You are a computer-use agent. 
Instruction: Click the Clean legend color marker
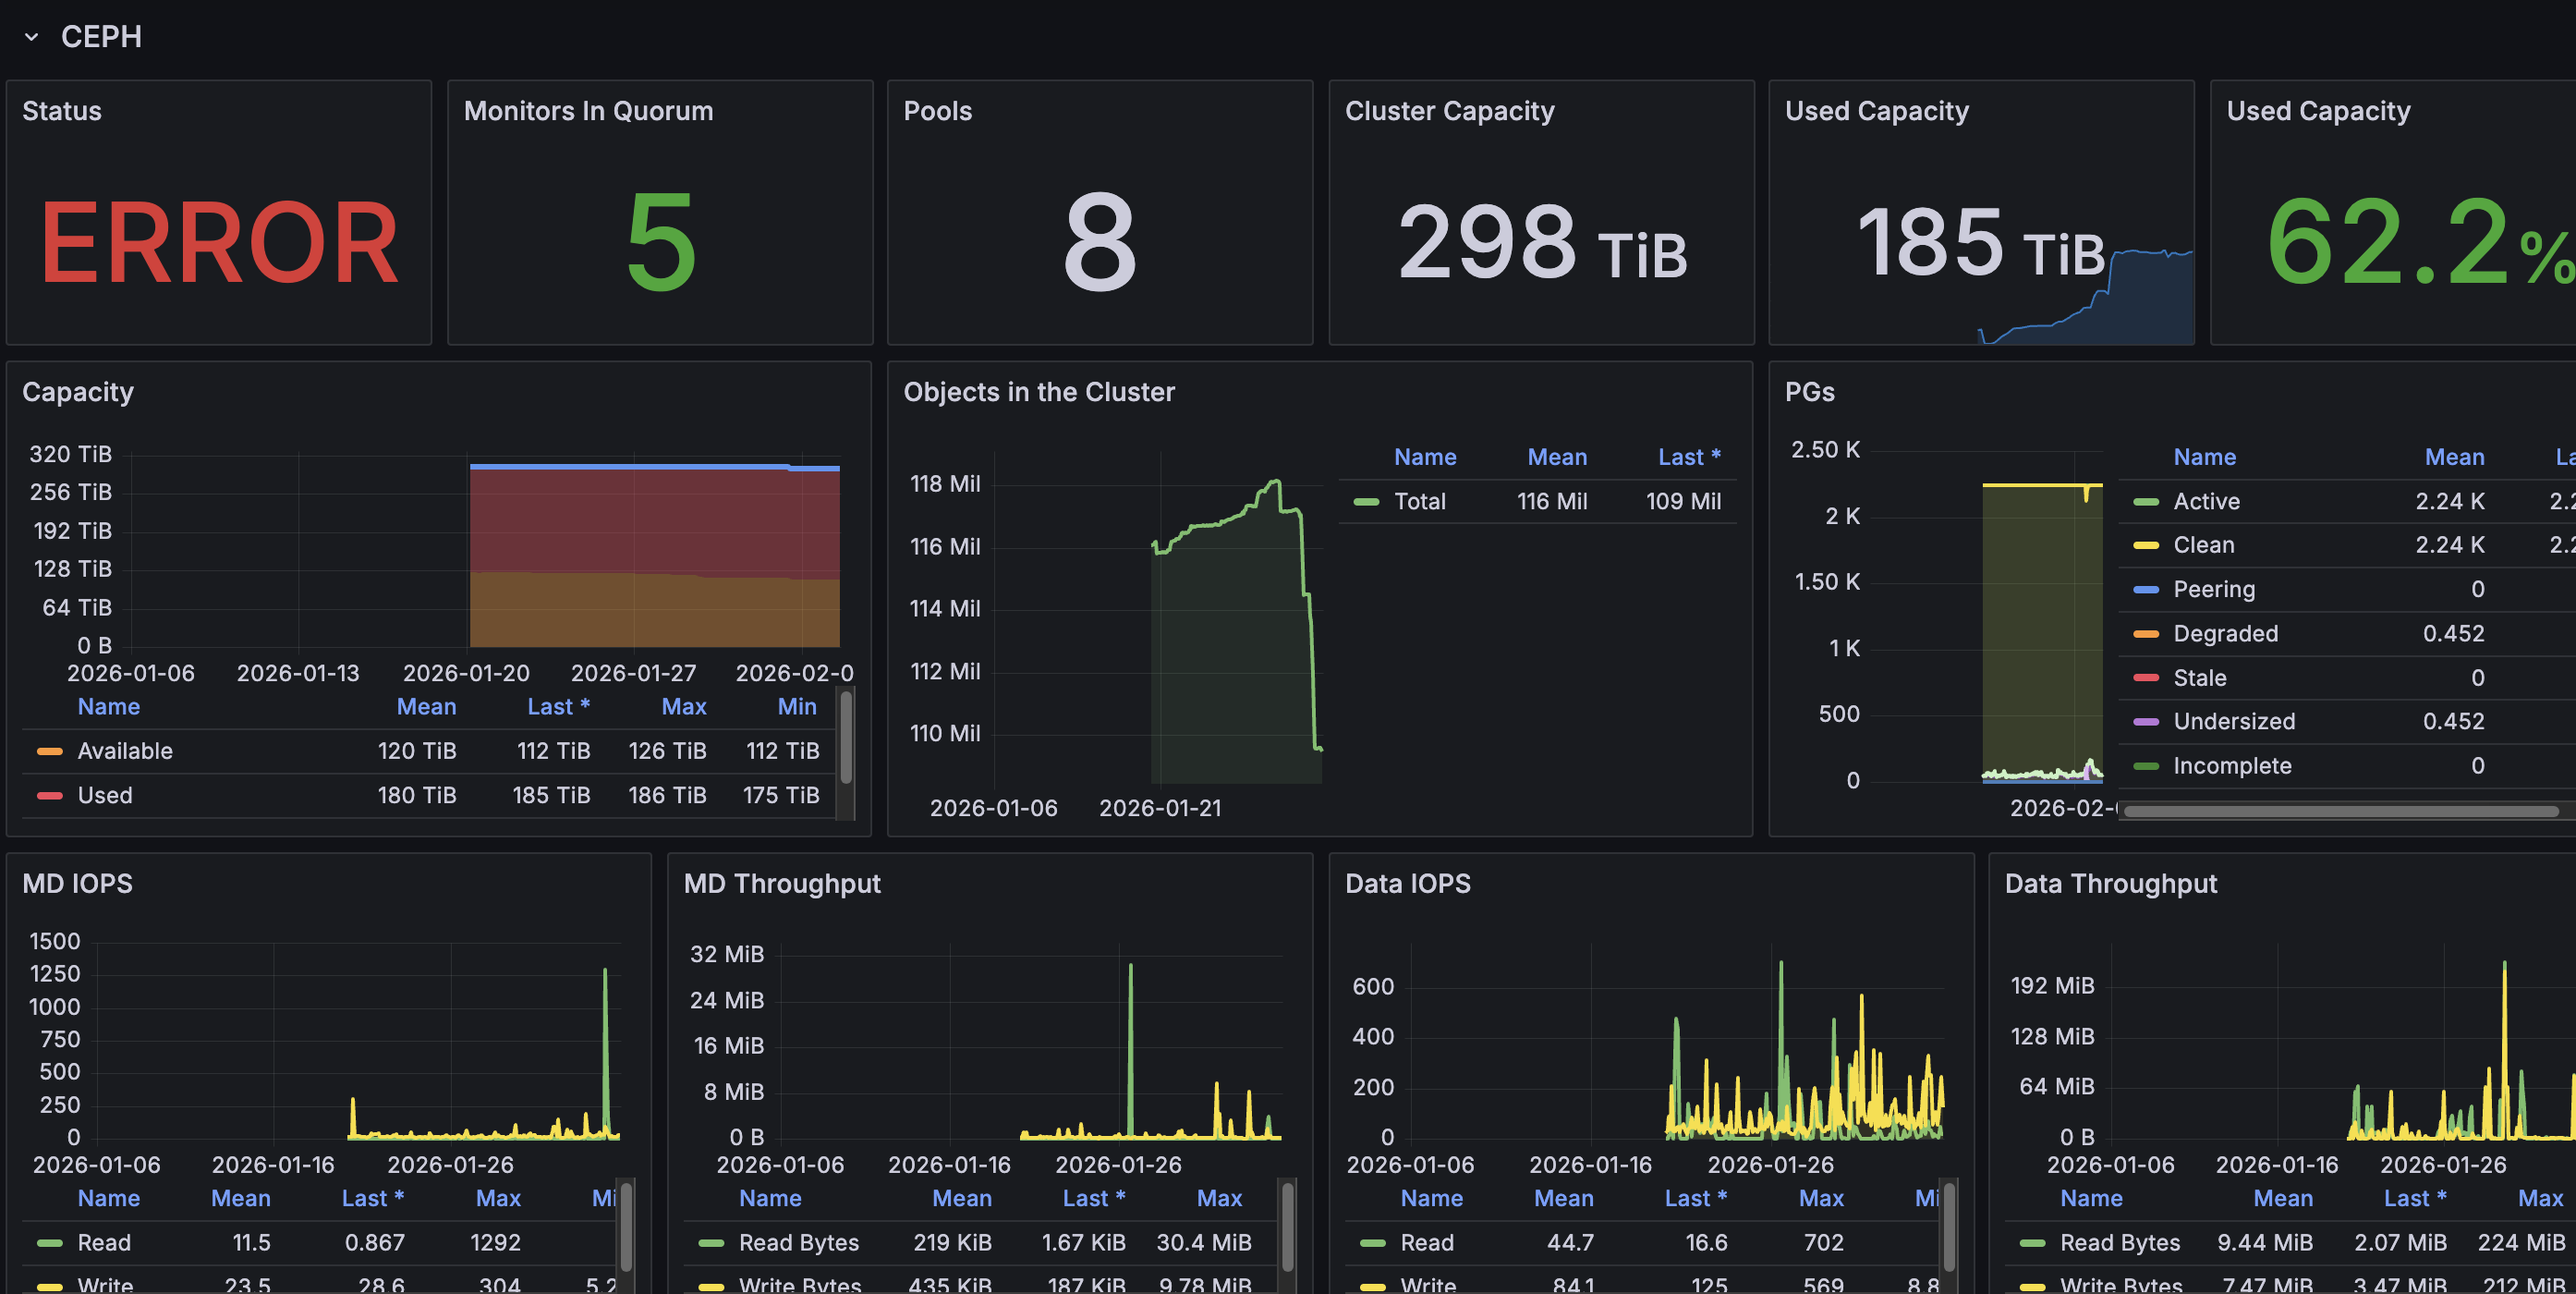[x=2145, y=545]
